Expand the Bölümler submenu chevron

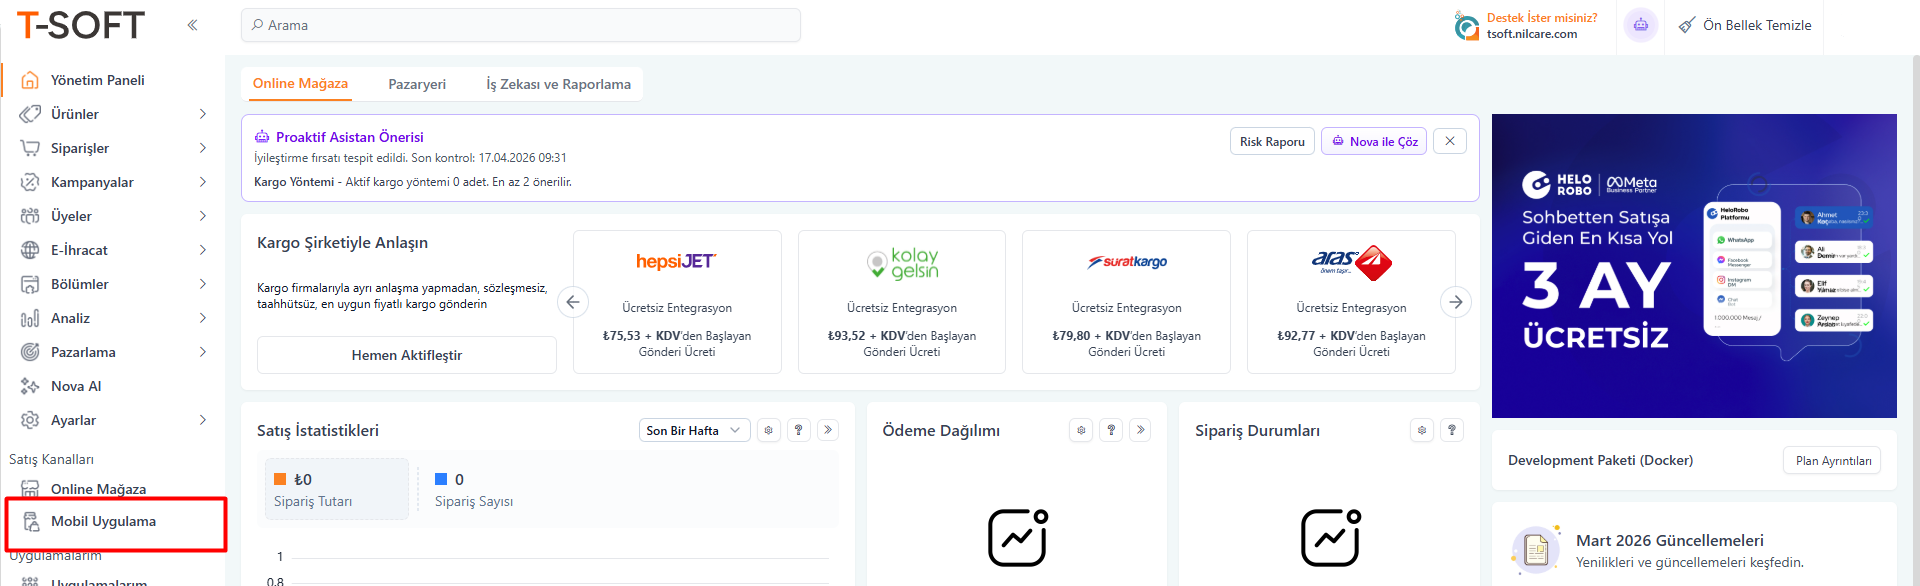click(203, 284)
